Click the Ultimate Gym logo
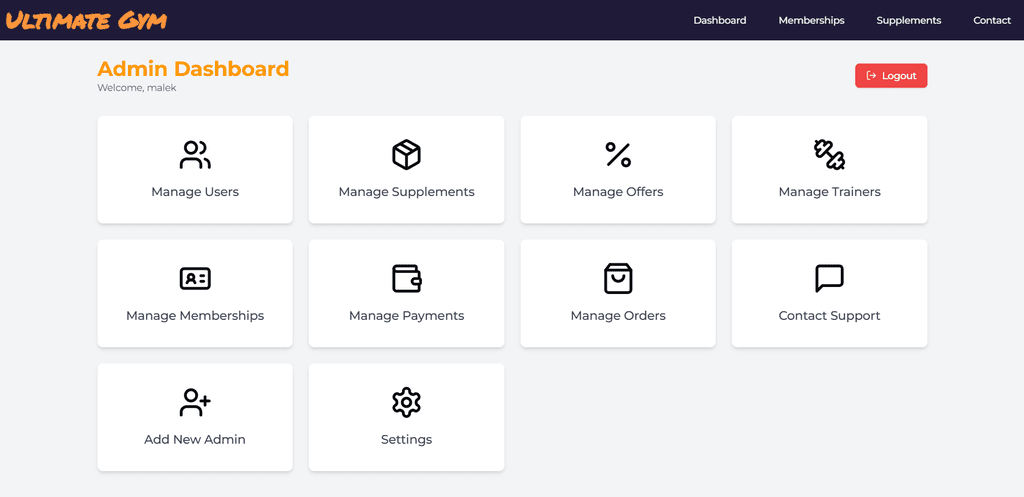The image size is (1024, 497). point(87,20)
